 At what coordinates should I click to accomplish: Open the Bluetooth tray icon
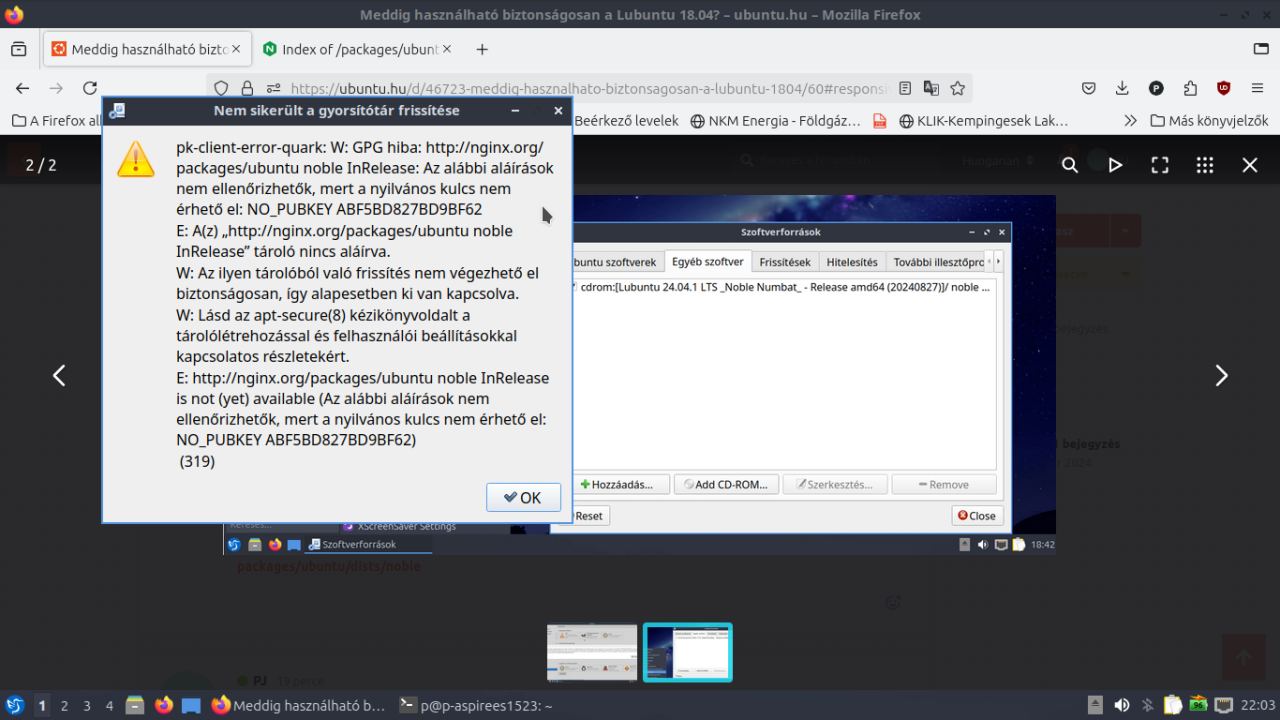click(x=1148, y=705)
